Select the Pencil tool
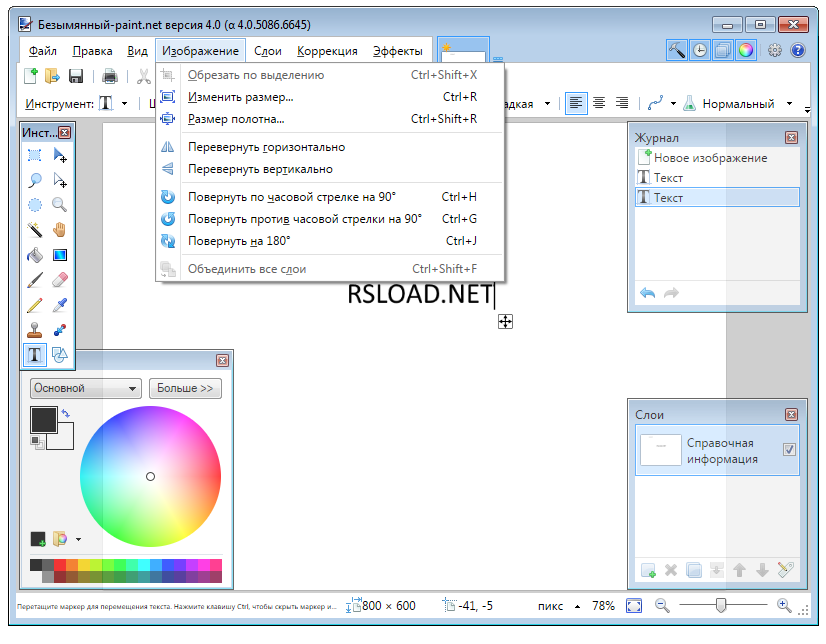The width and height of the screenshot is (826, 644). (35, 305)
